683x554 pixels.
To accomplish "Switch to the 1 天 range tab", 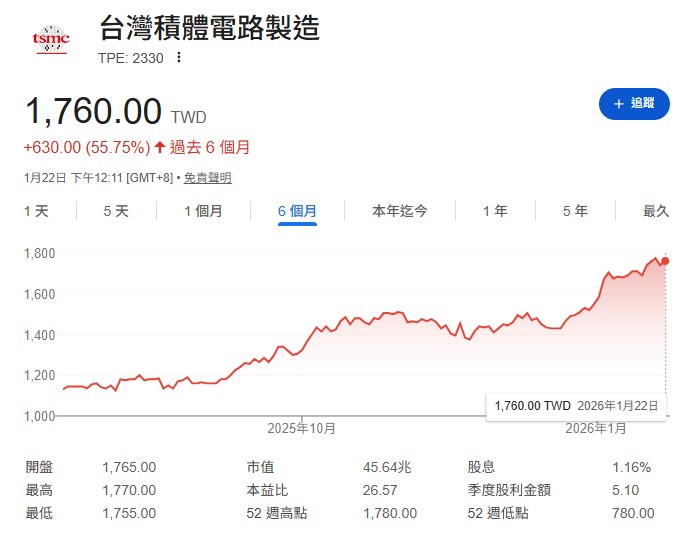I will coord(36,211).
